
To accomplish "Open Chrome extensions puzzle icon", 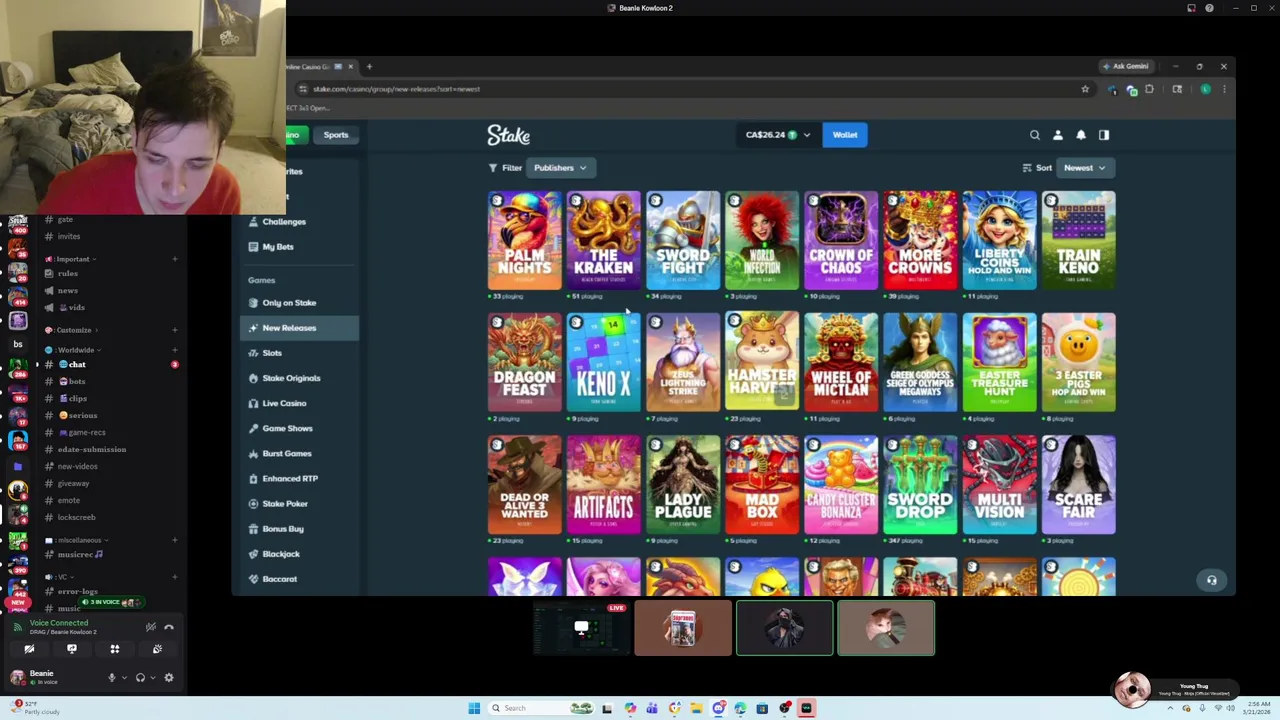I will pyautogui.click(x=1149, y=89).
